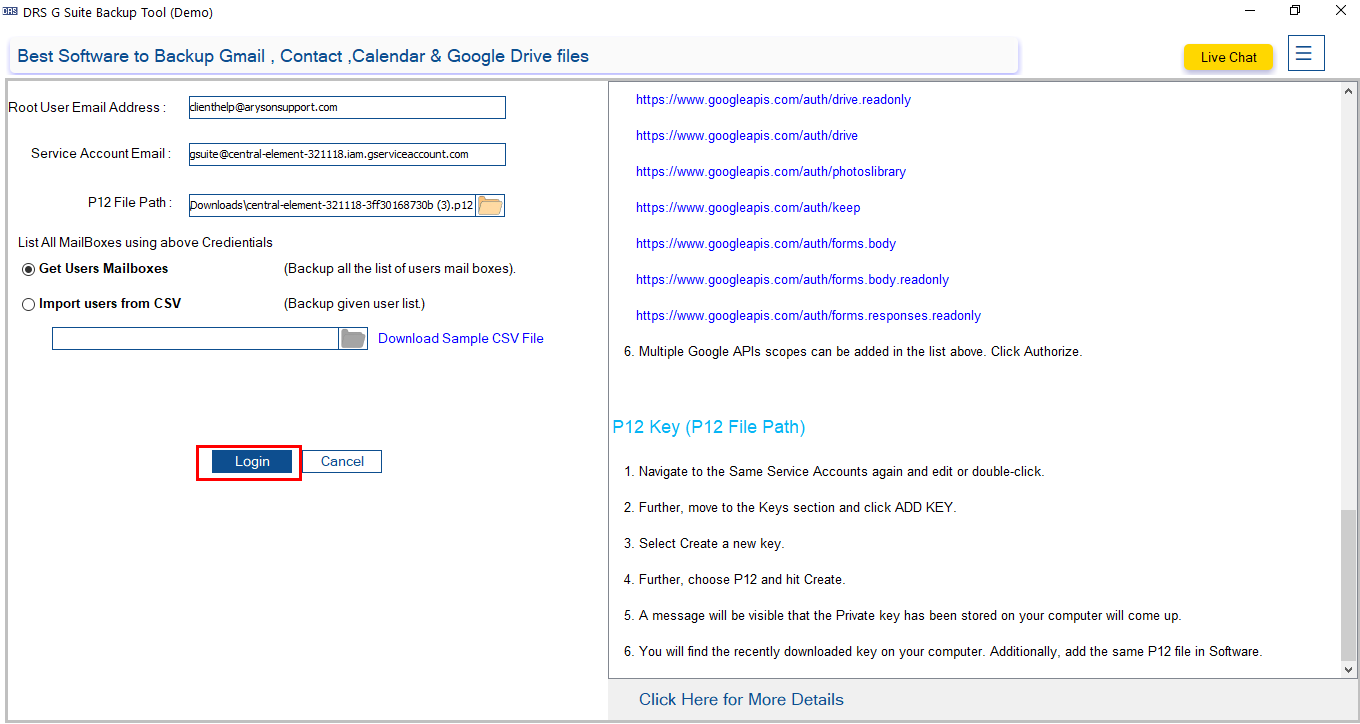Open the googleapis auth/drive link
Viewport: 1360px width, 724px height.
click(747, 136)
